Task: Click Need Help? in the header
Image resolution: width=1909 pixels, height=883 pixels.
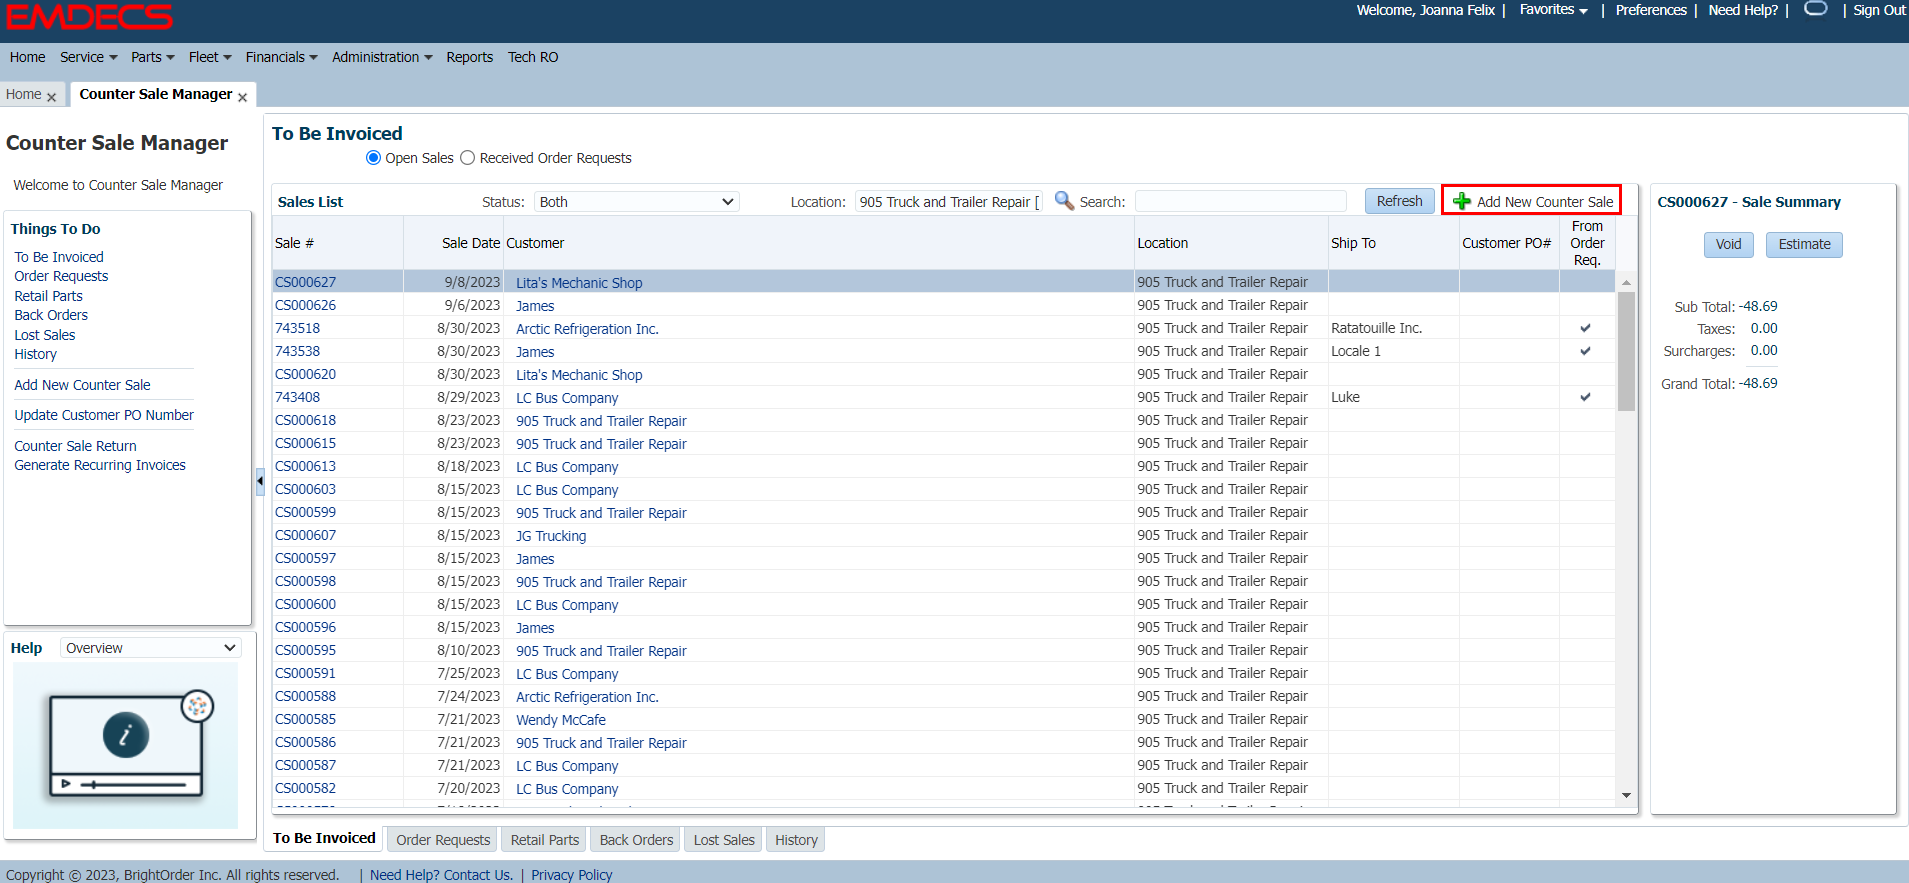Action: (1743, 10)
